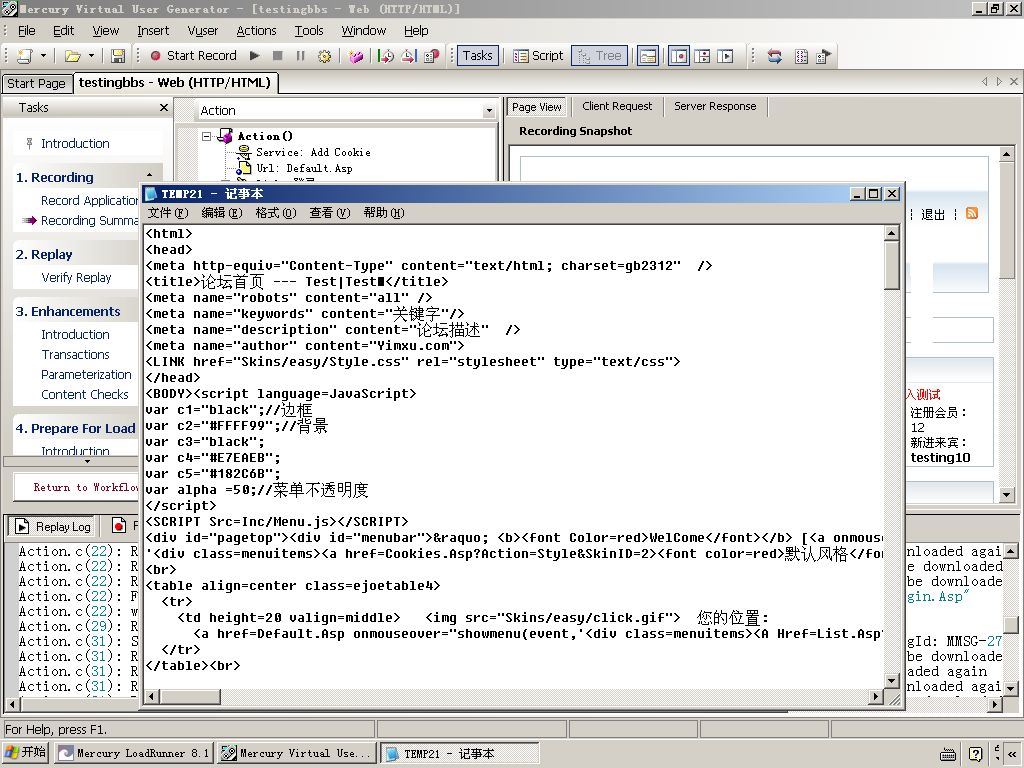Click Return to Workflow button
Screen dimensions: 1024x768
[x=77, y=487]
